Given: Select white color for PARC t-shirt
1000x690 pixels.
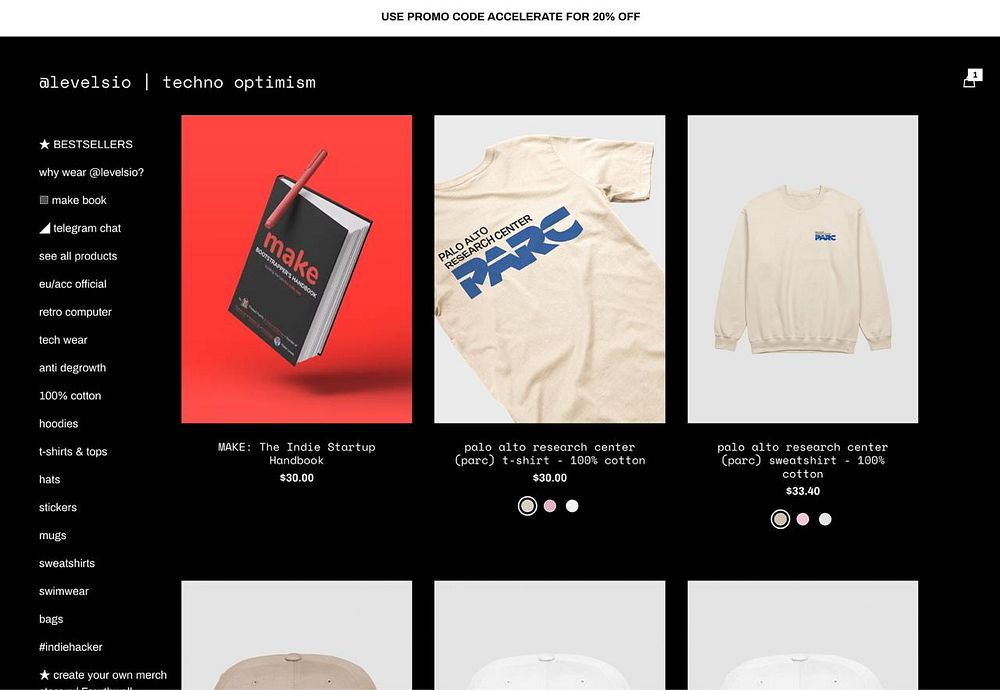Looking at the screenshot, I should (x=572, y=506).
